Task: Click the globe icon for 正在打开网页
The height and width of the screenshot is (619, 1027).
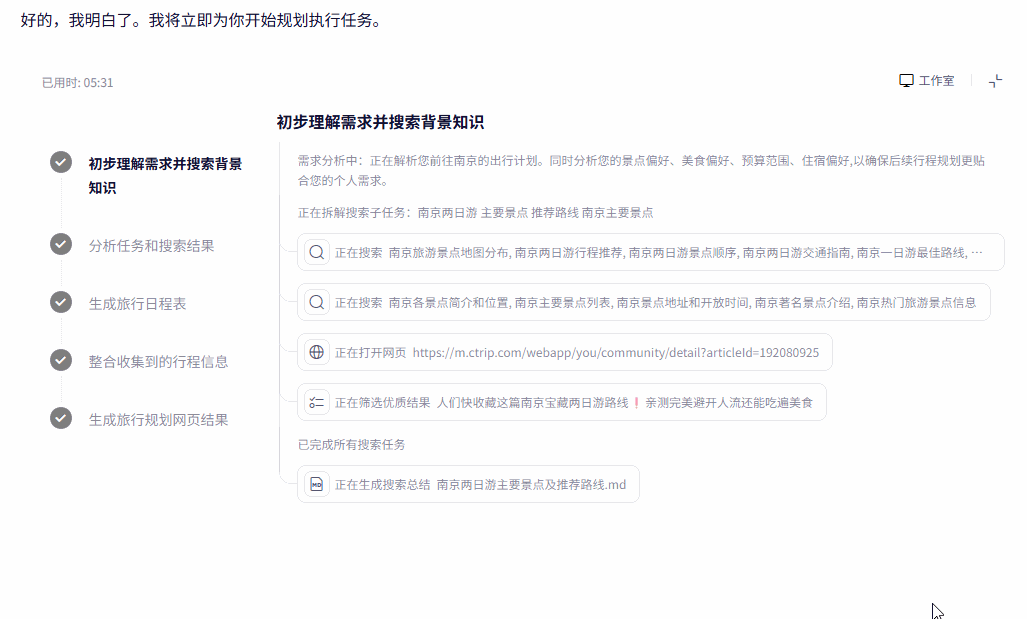Action: tap(317, 352)
